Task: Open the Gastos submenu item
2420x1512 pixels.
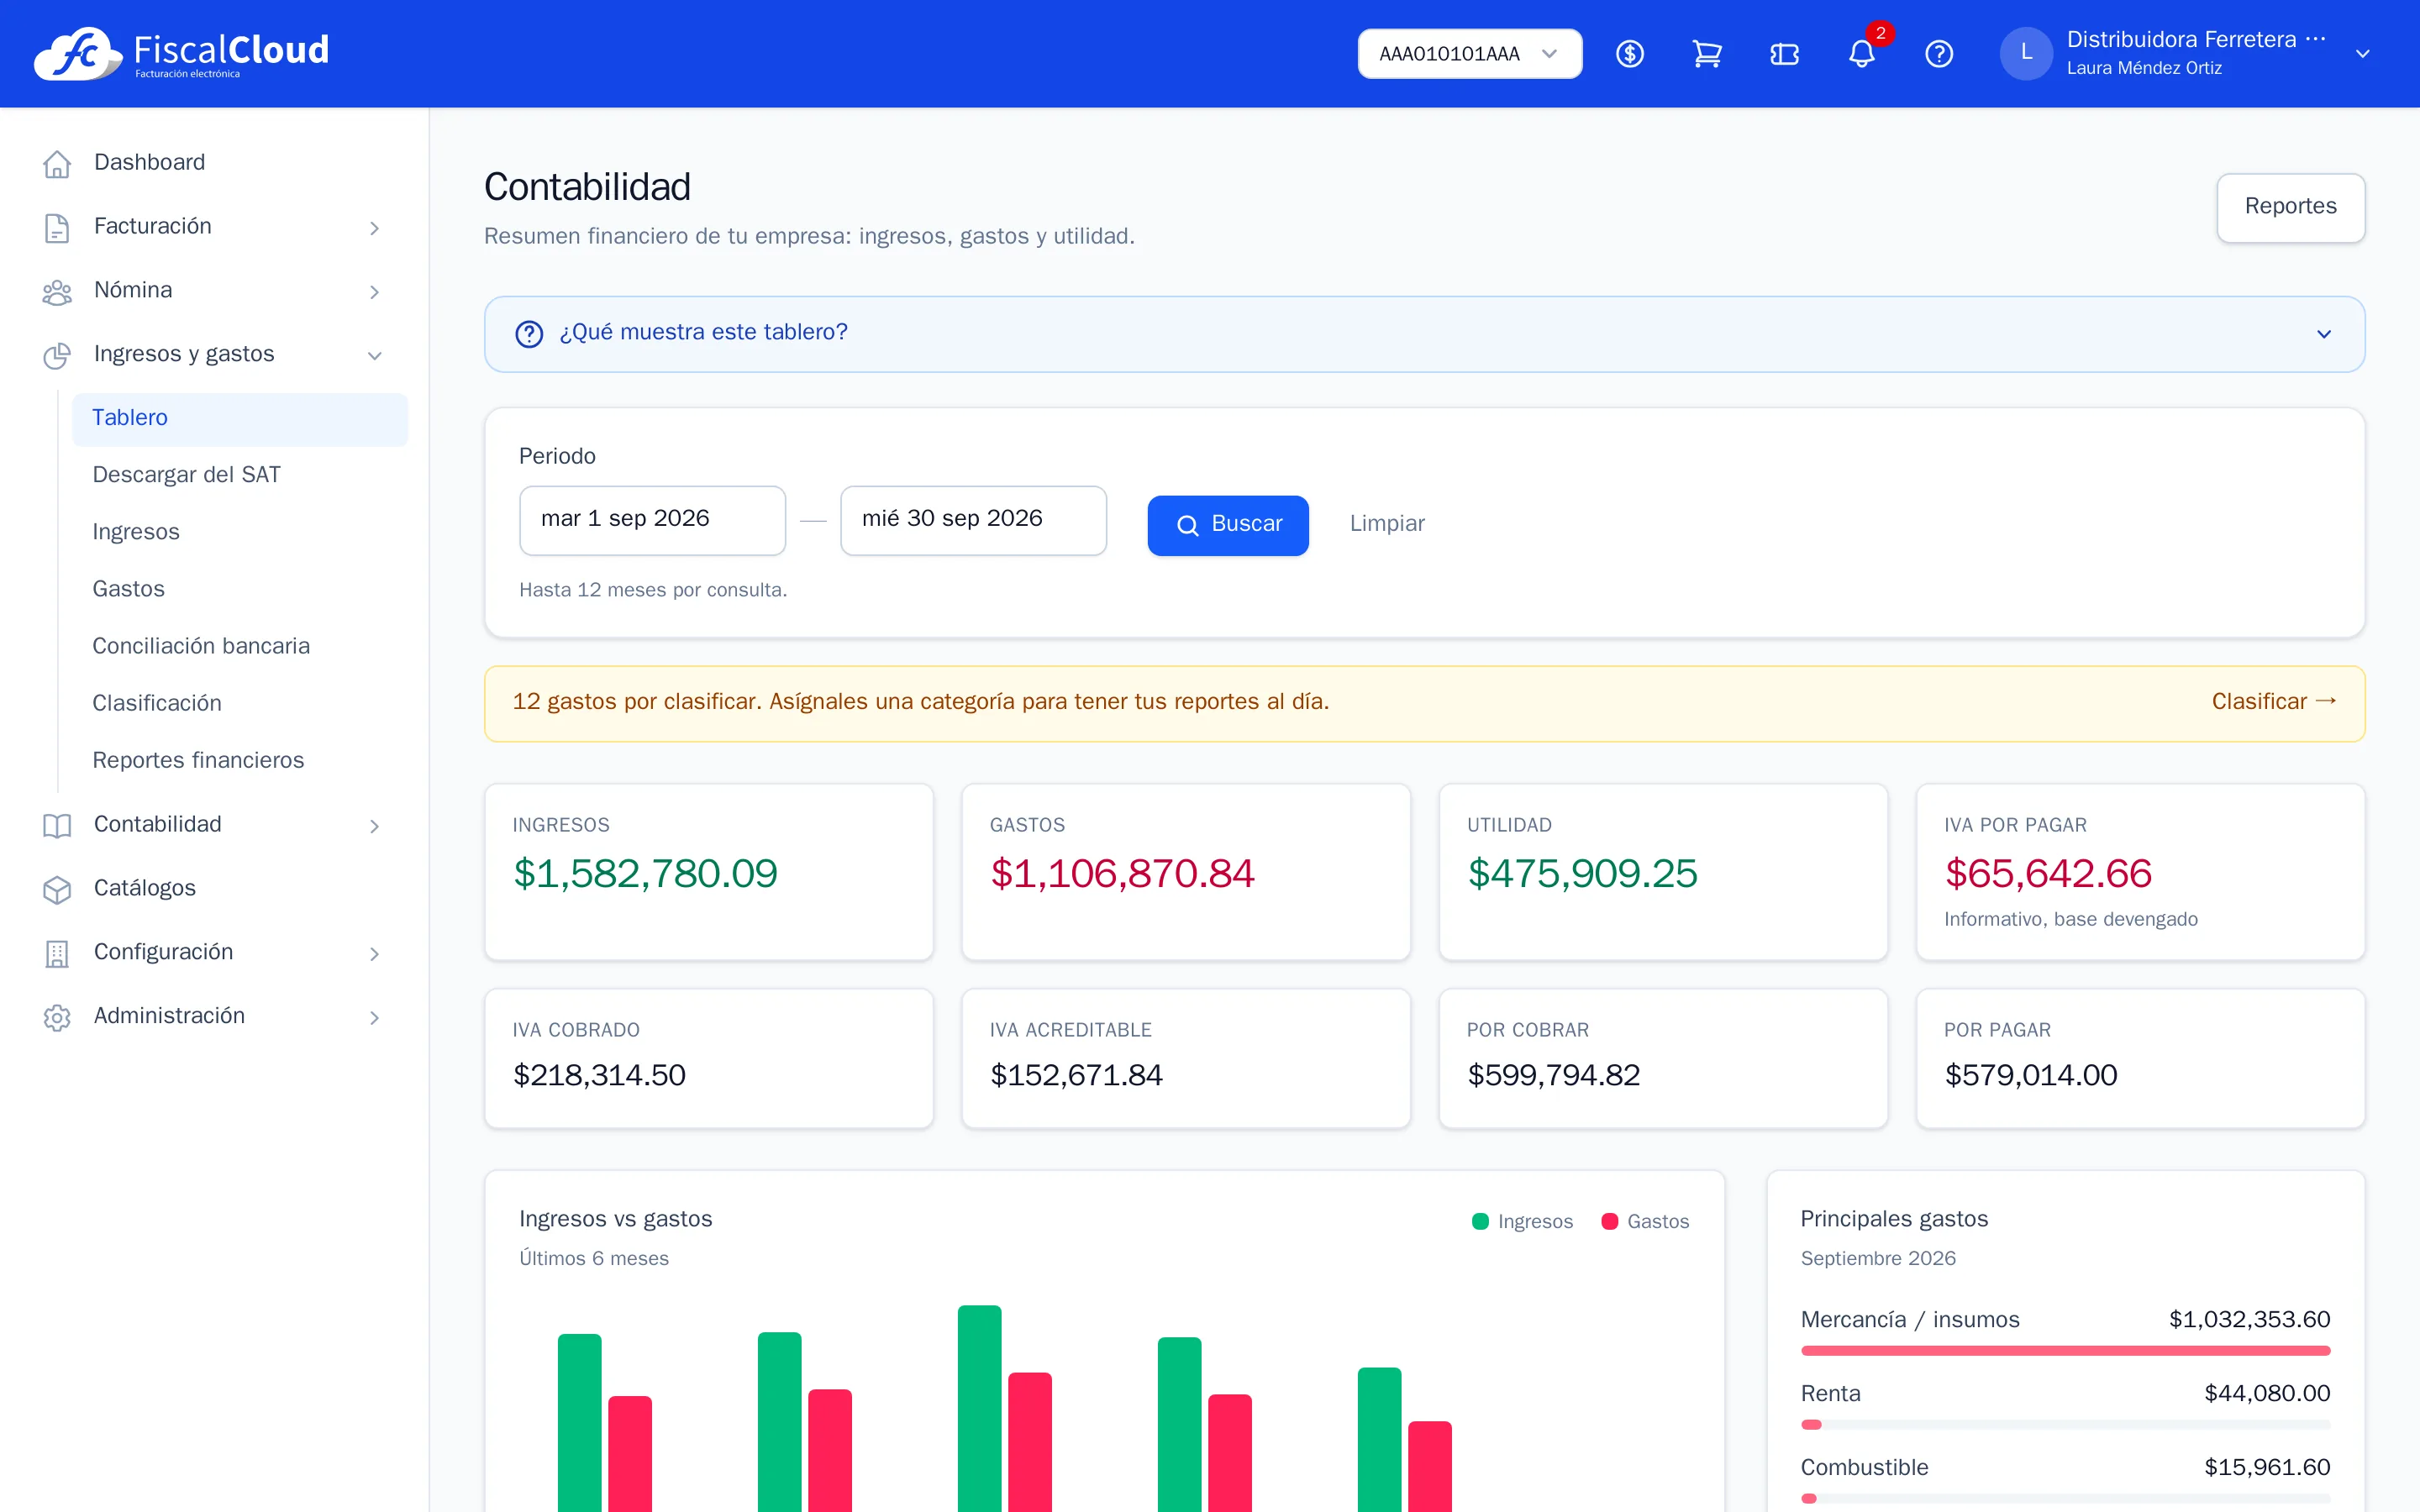Action: [x=240, y=589]
